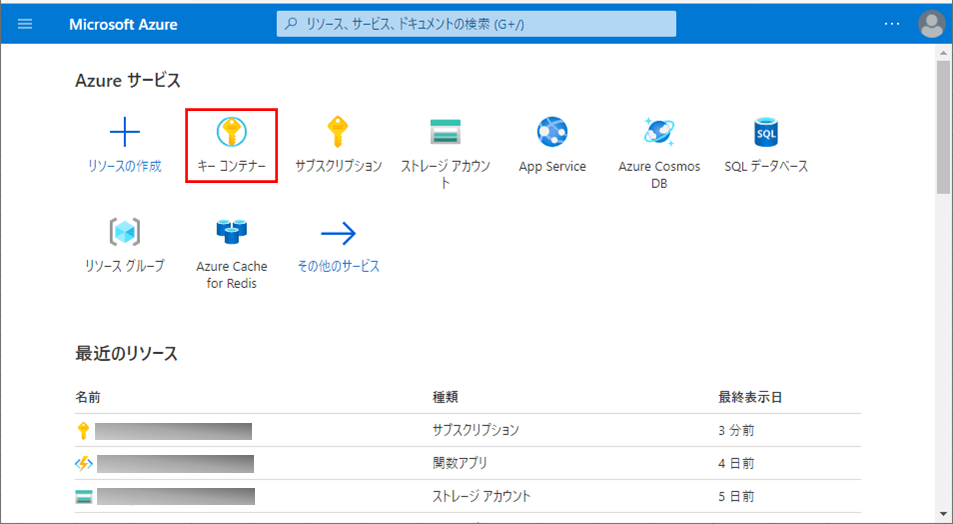Click the サブスクリプション service label
953x524 pixels.
pos(339,166)
